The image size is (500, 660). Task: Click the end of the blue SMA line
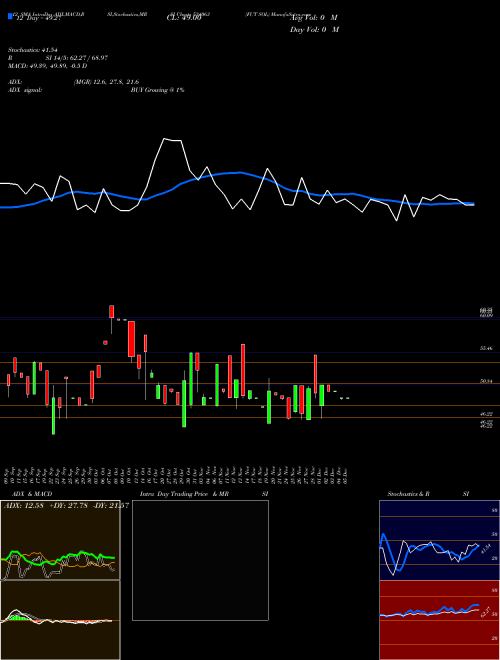coord(473,204)
